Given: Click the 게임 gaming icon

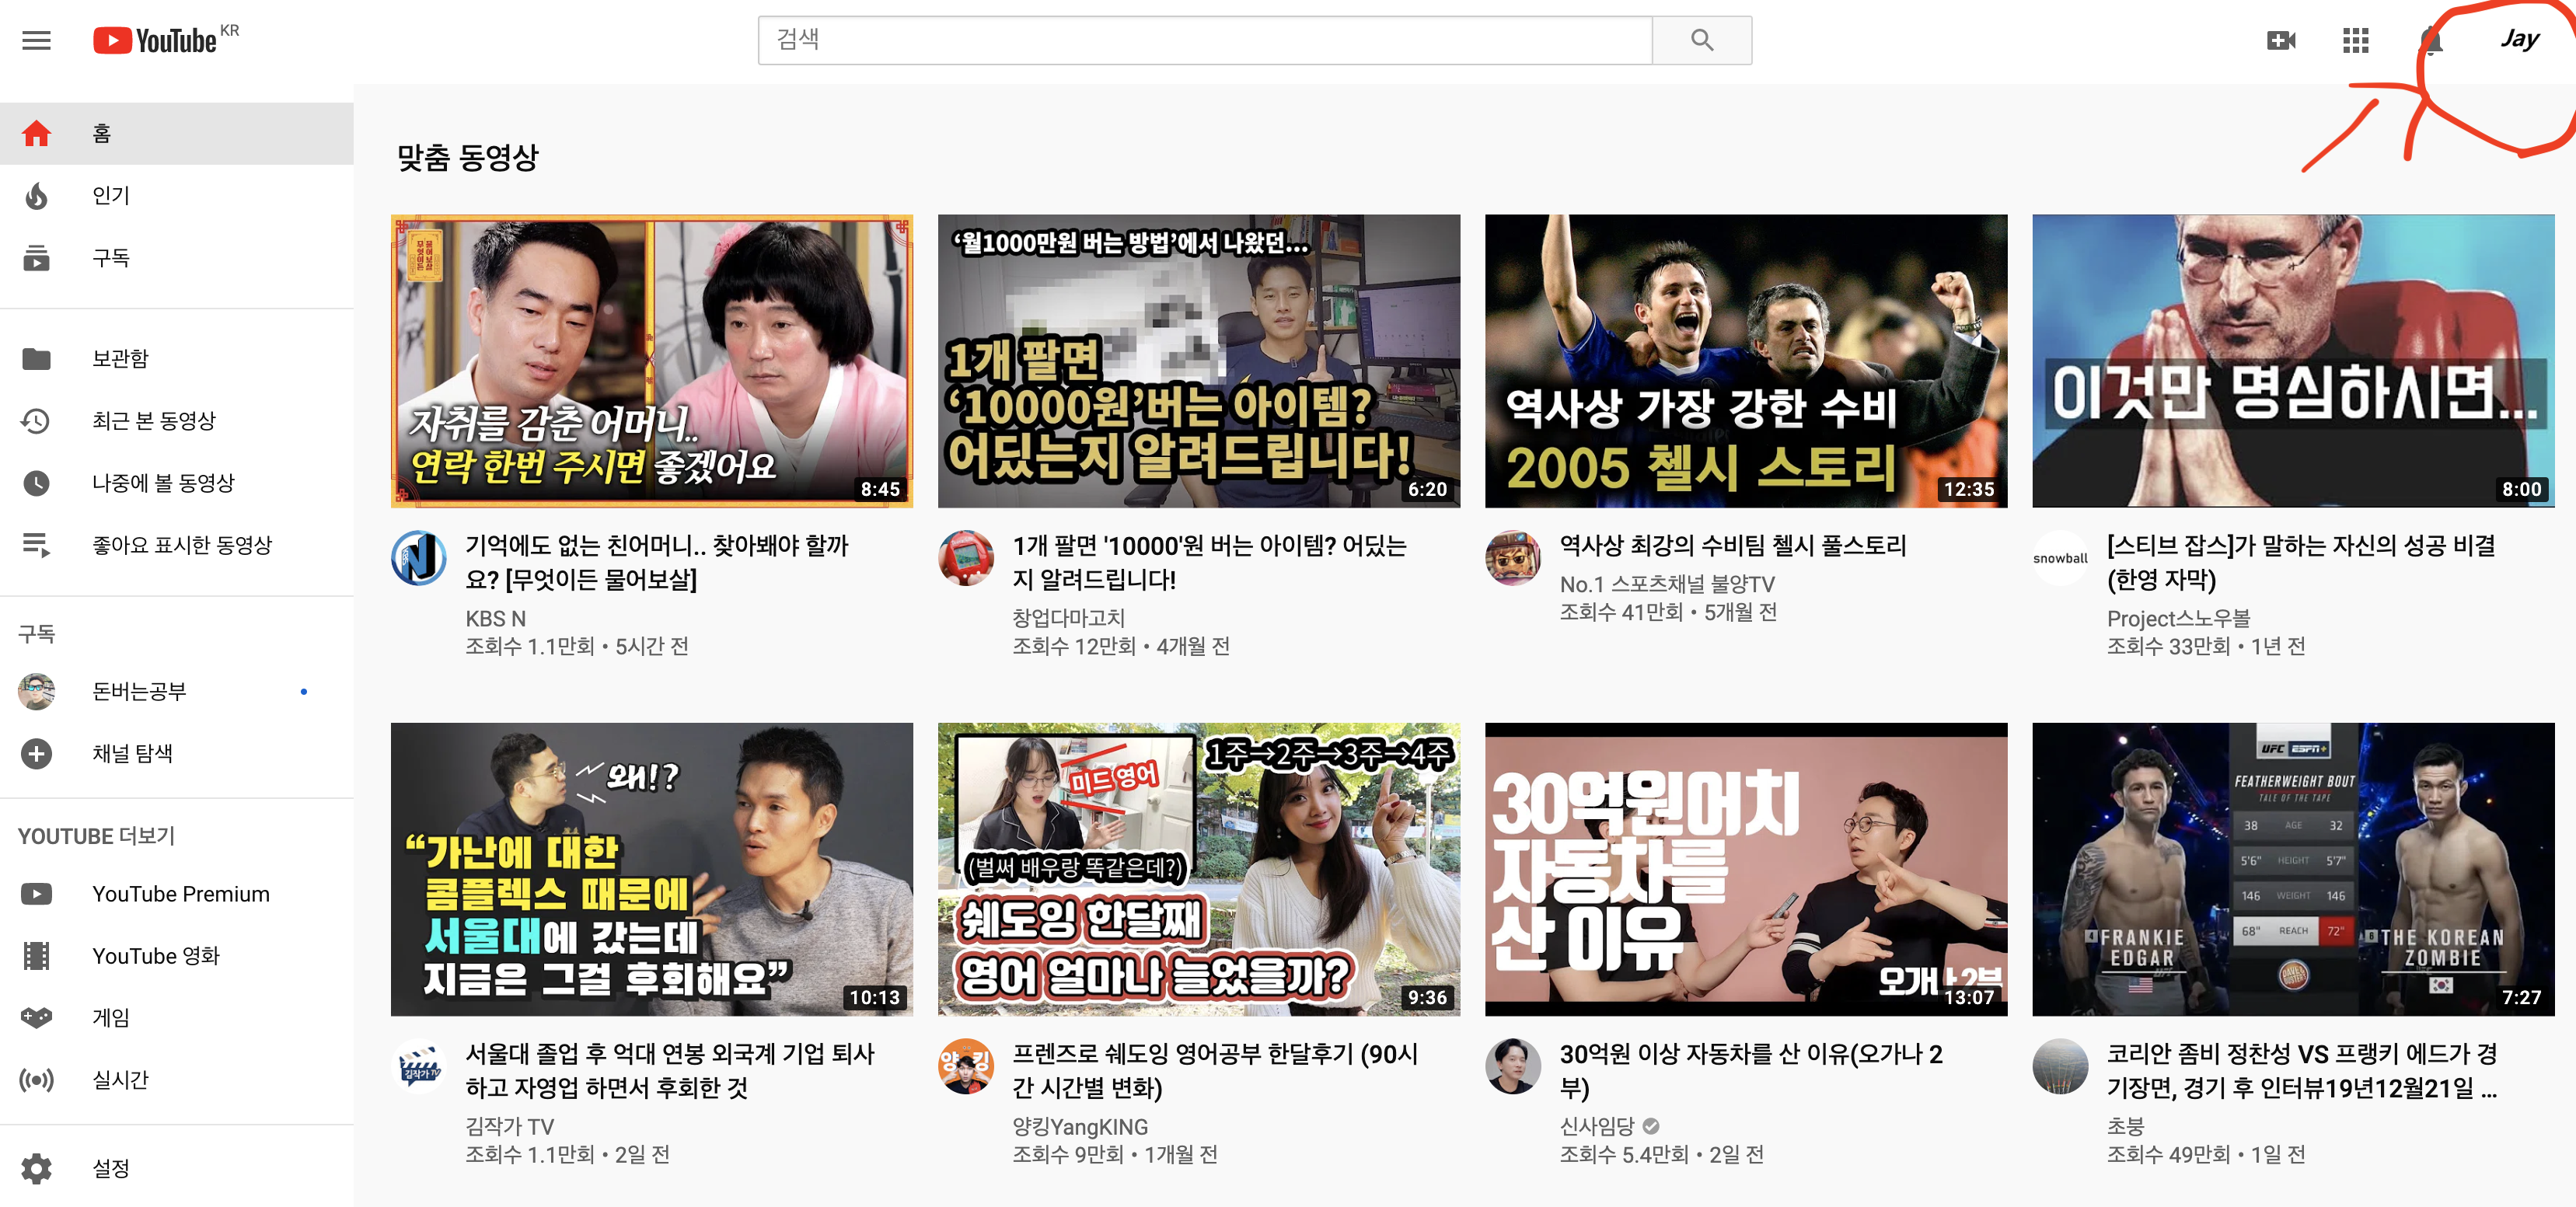Looking at the screenshot, I should point(37,1017).
